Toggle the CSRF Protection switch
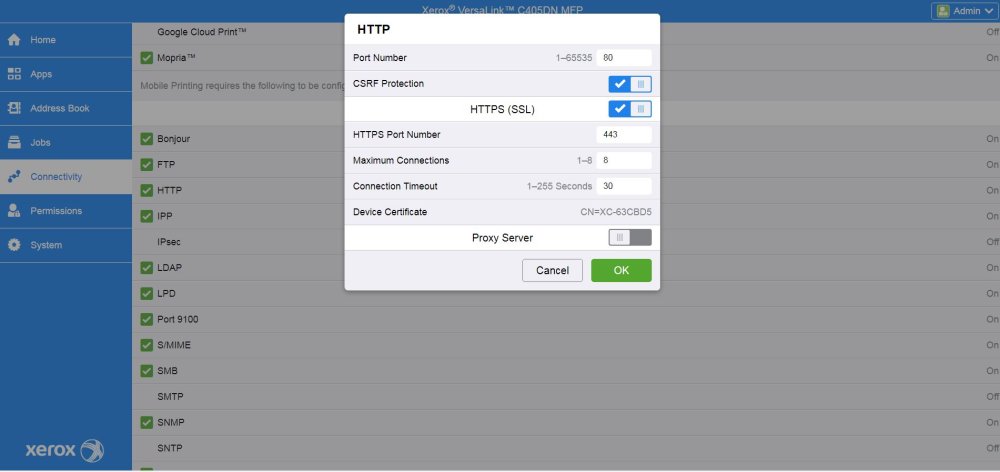Screen dimensions: 1000x472 629,84
